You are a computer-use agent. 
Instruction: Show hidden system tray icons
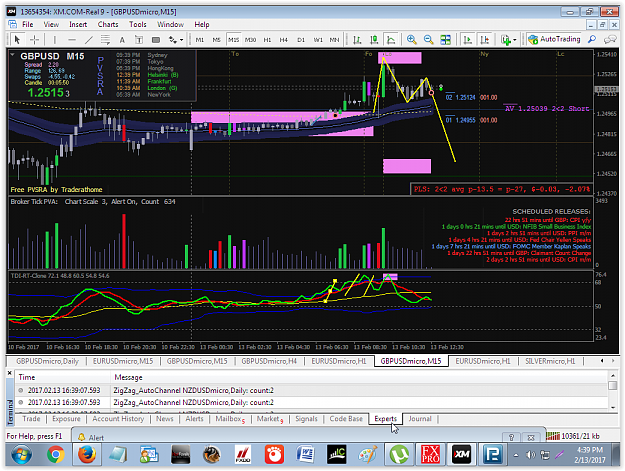(x=516, y=455)
